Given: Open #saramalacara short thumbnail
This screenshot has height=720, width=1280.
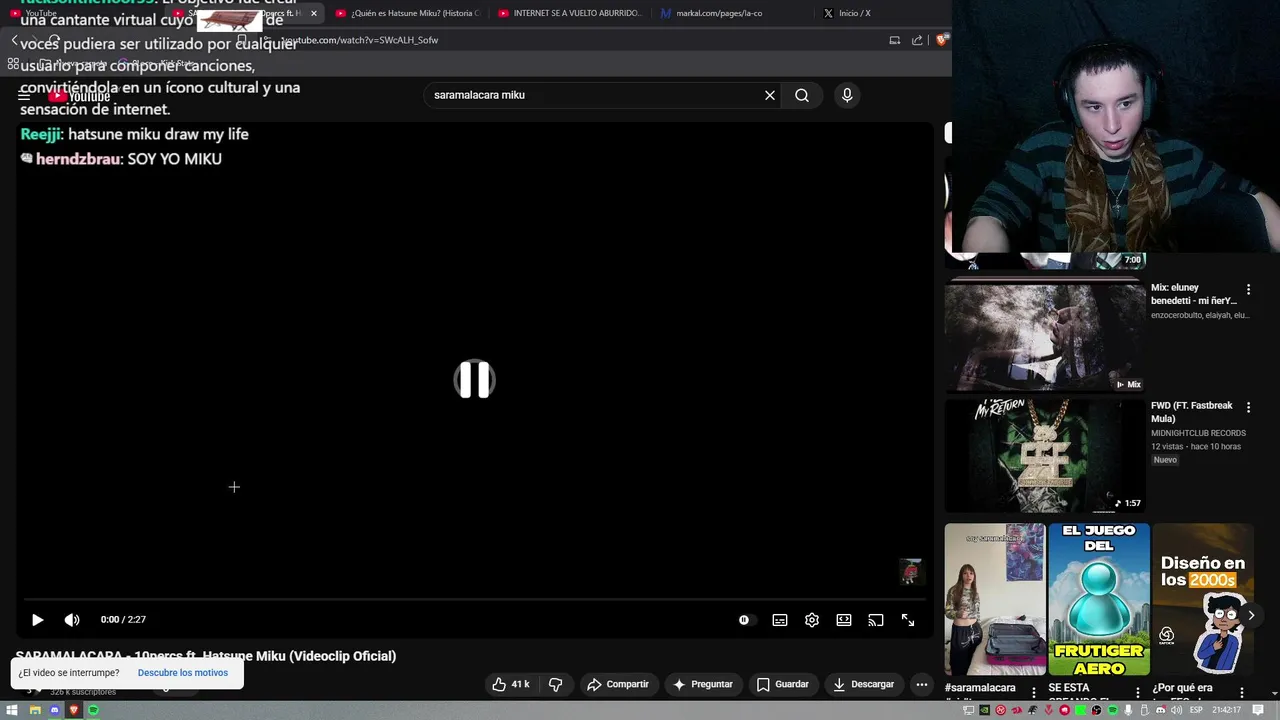Looking at the screenshot, I should 995,599.
